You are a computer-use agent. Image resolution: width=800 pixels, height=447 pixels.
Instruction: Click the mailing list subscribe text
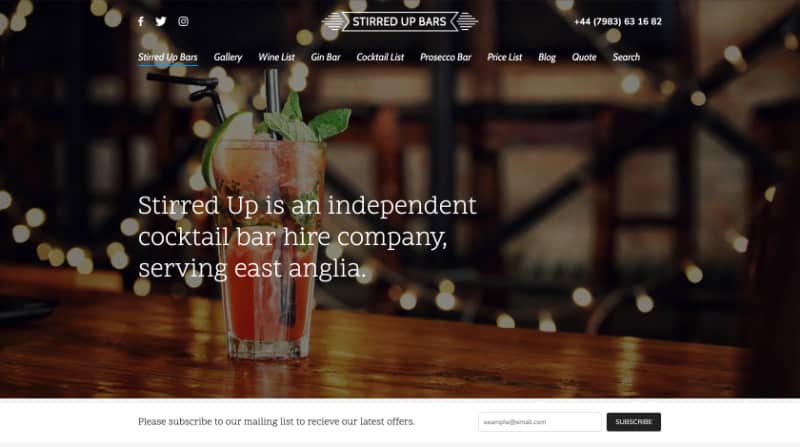pyautogui.click(x=277, y=421)
